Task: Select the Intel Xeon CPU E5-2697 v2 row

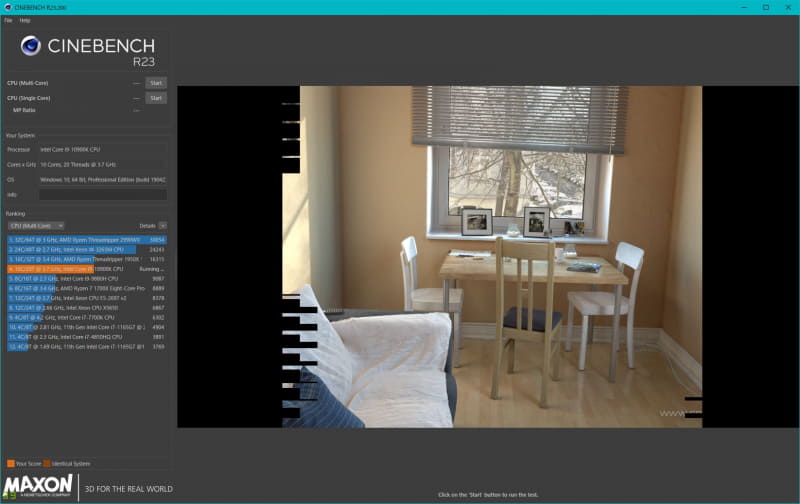Action: (87, 298)
